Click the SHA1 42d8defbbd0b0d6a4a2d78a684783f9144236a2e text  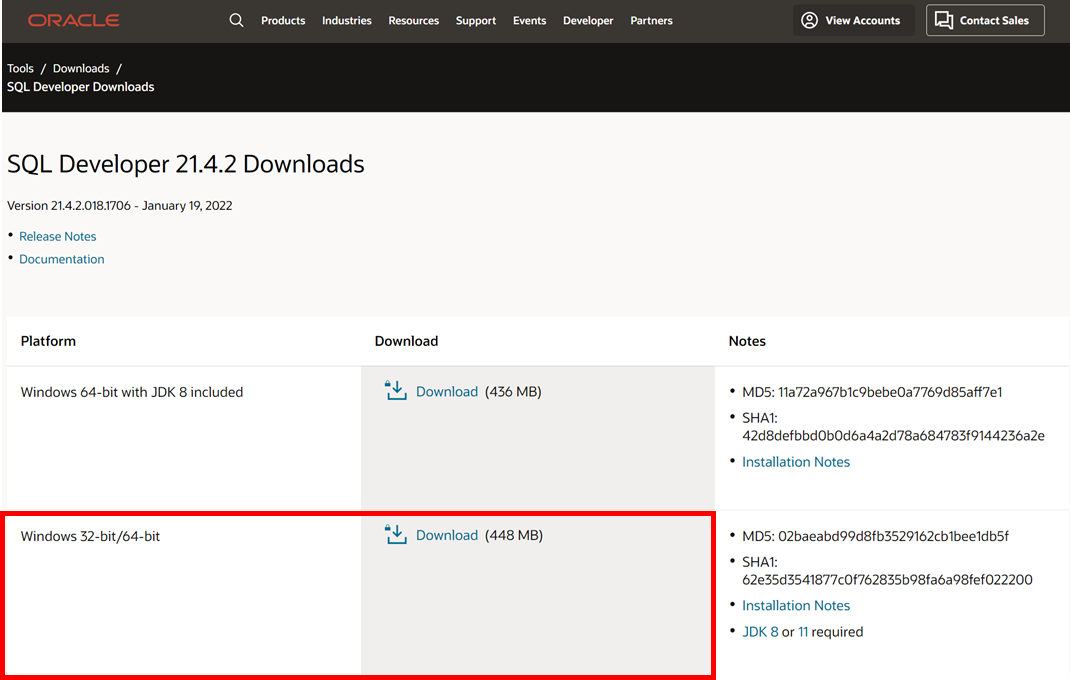(893, 427)
